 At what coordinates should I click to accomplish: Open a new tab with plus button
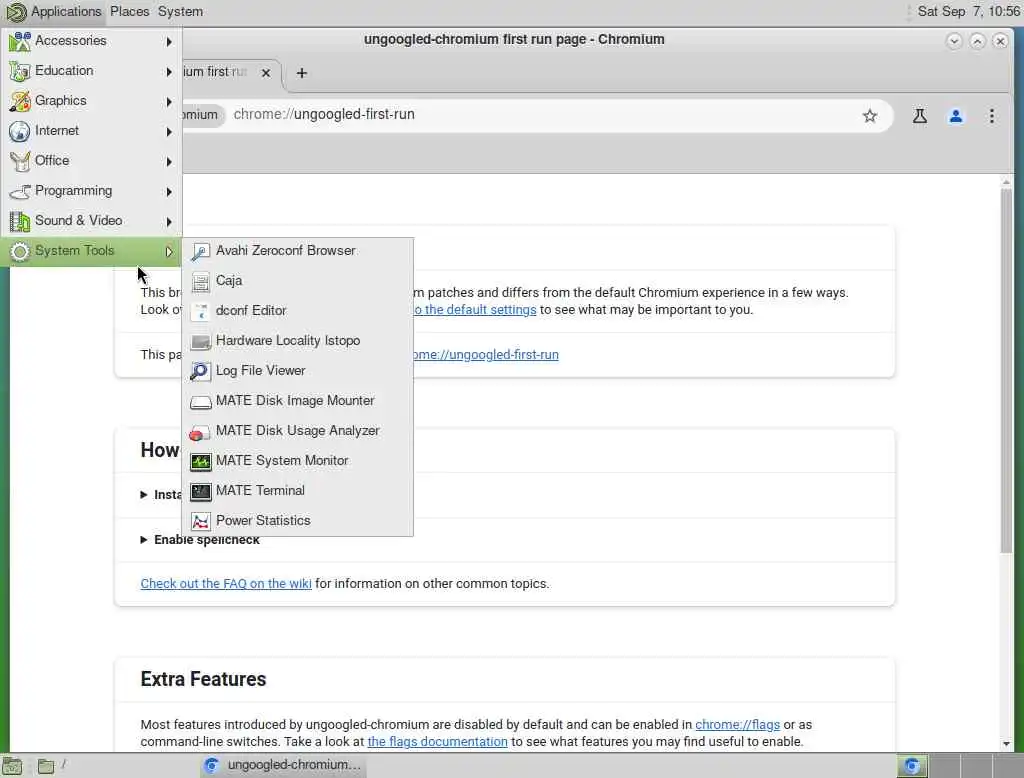pyautogui.click(x=301, y=73)
